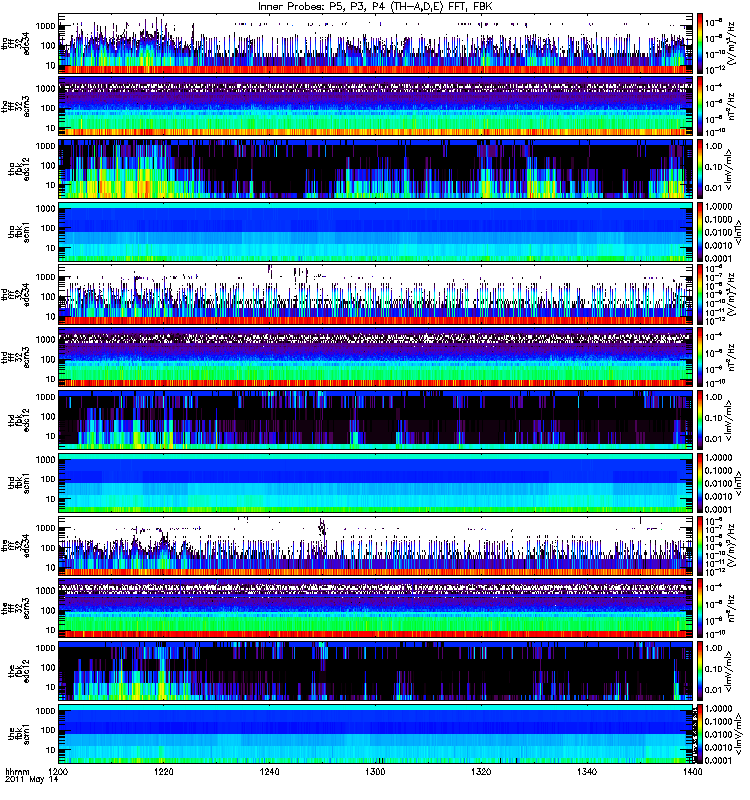
Task: Click the 'the fbk scm1' y-axis title
Action: pos(19,734)
